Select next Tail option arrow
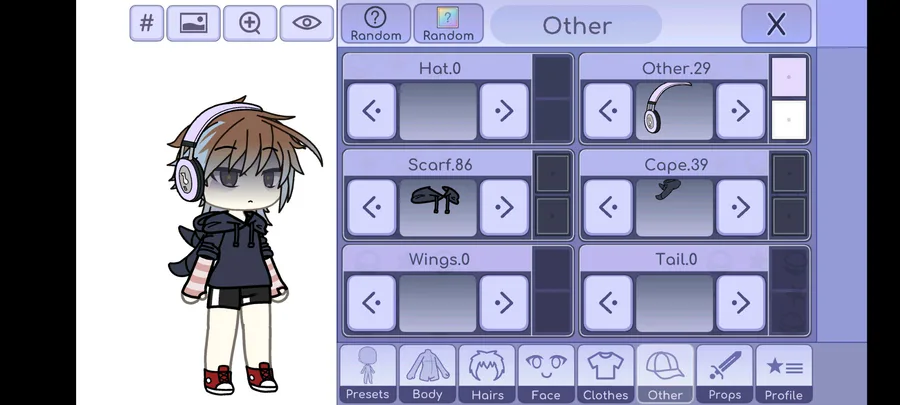The image size is (900, 405). 740,303
